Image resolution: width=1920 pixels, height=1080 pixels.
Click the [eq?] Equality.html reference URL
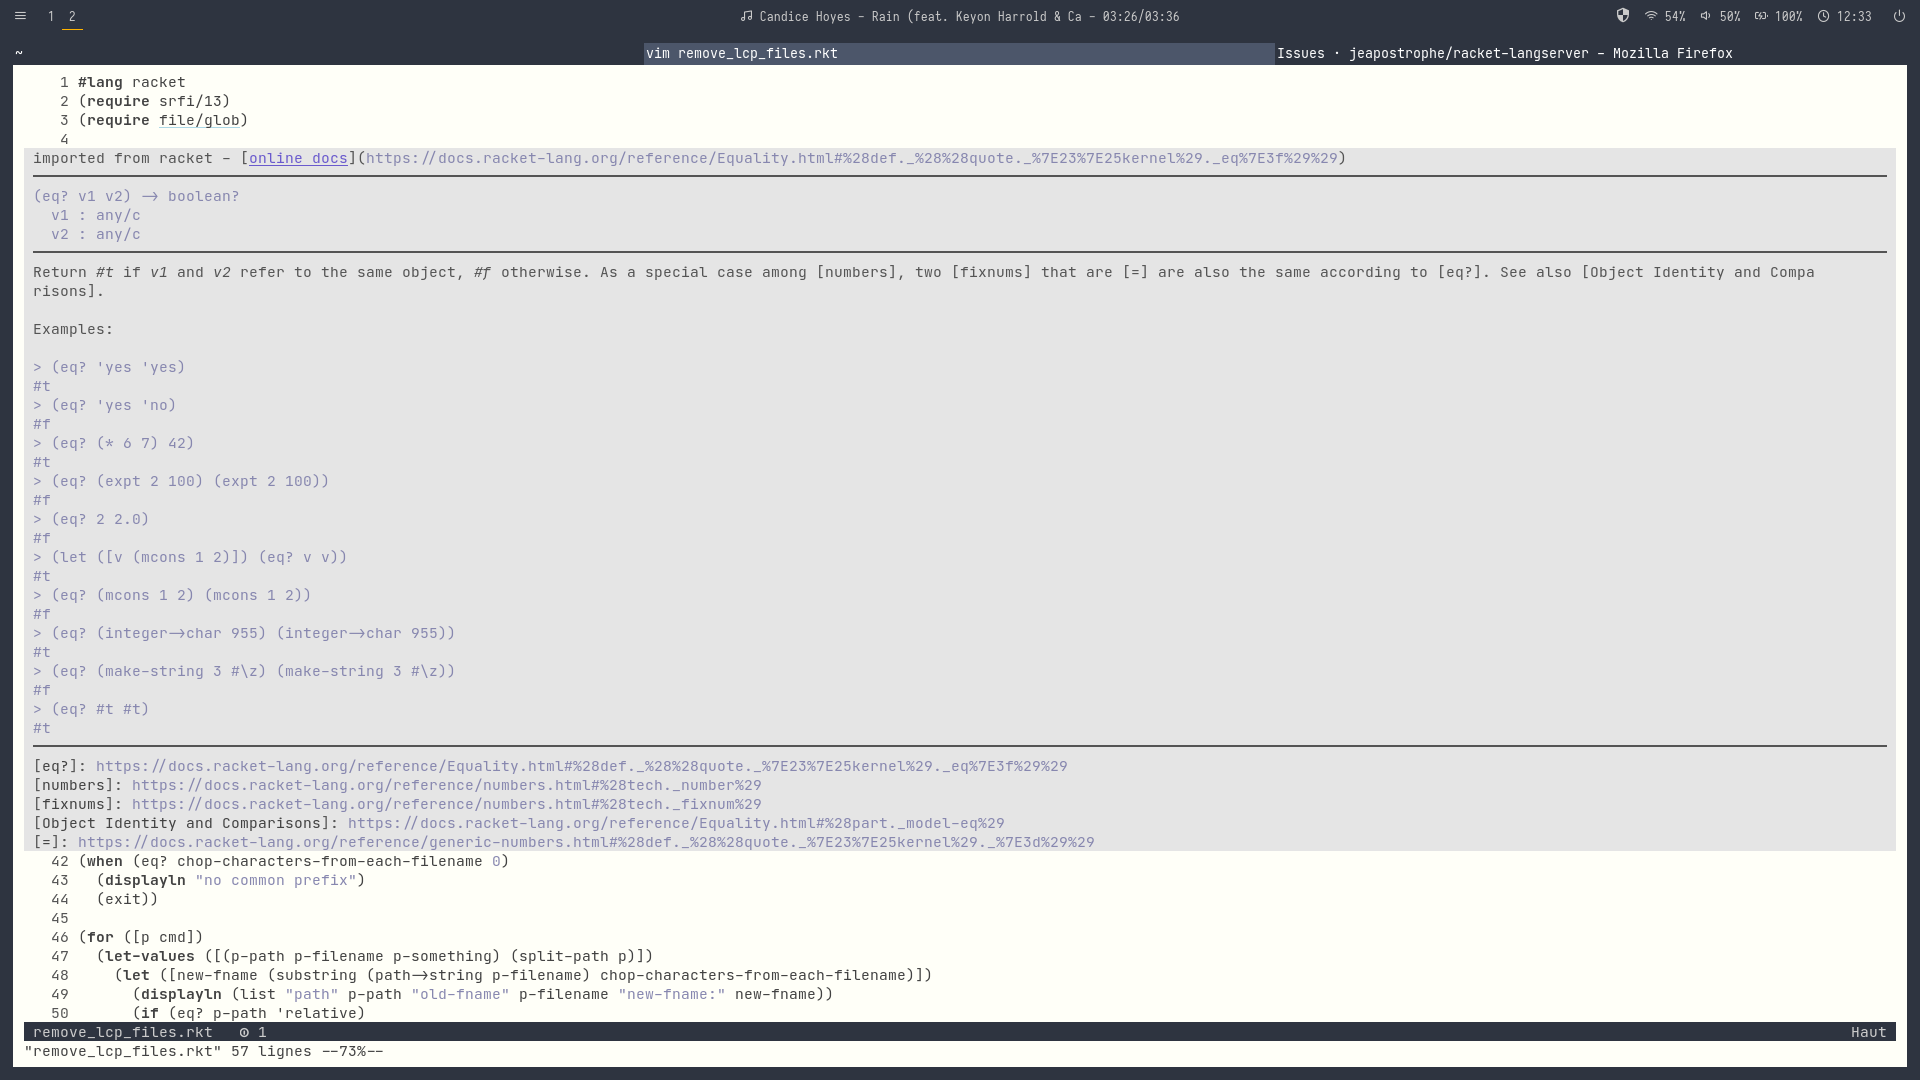click(x=581, y=767)
